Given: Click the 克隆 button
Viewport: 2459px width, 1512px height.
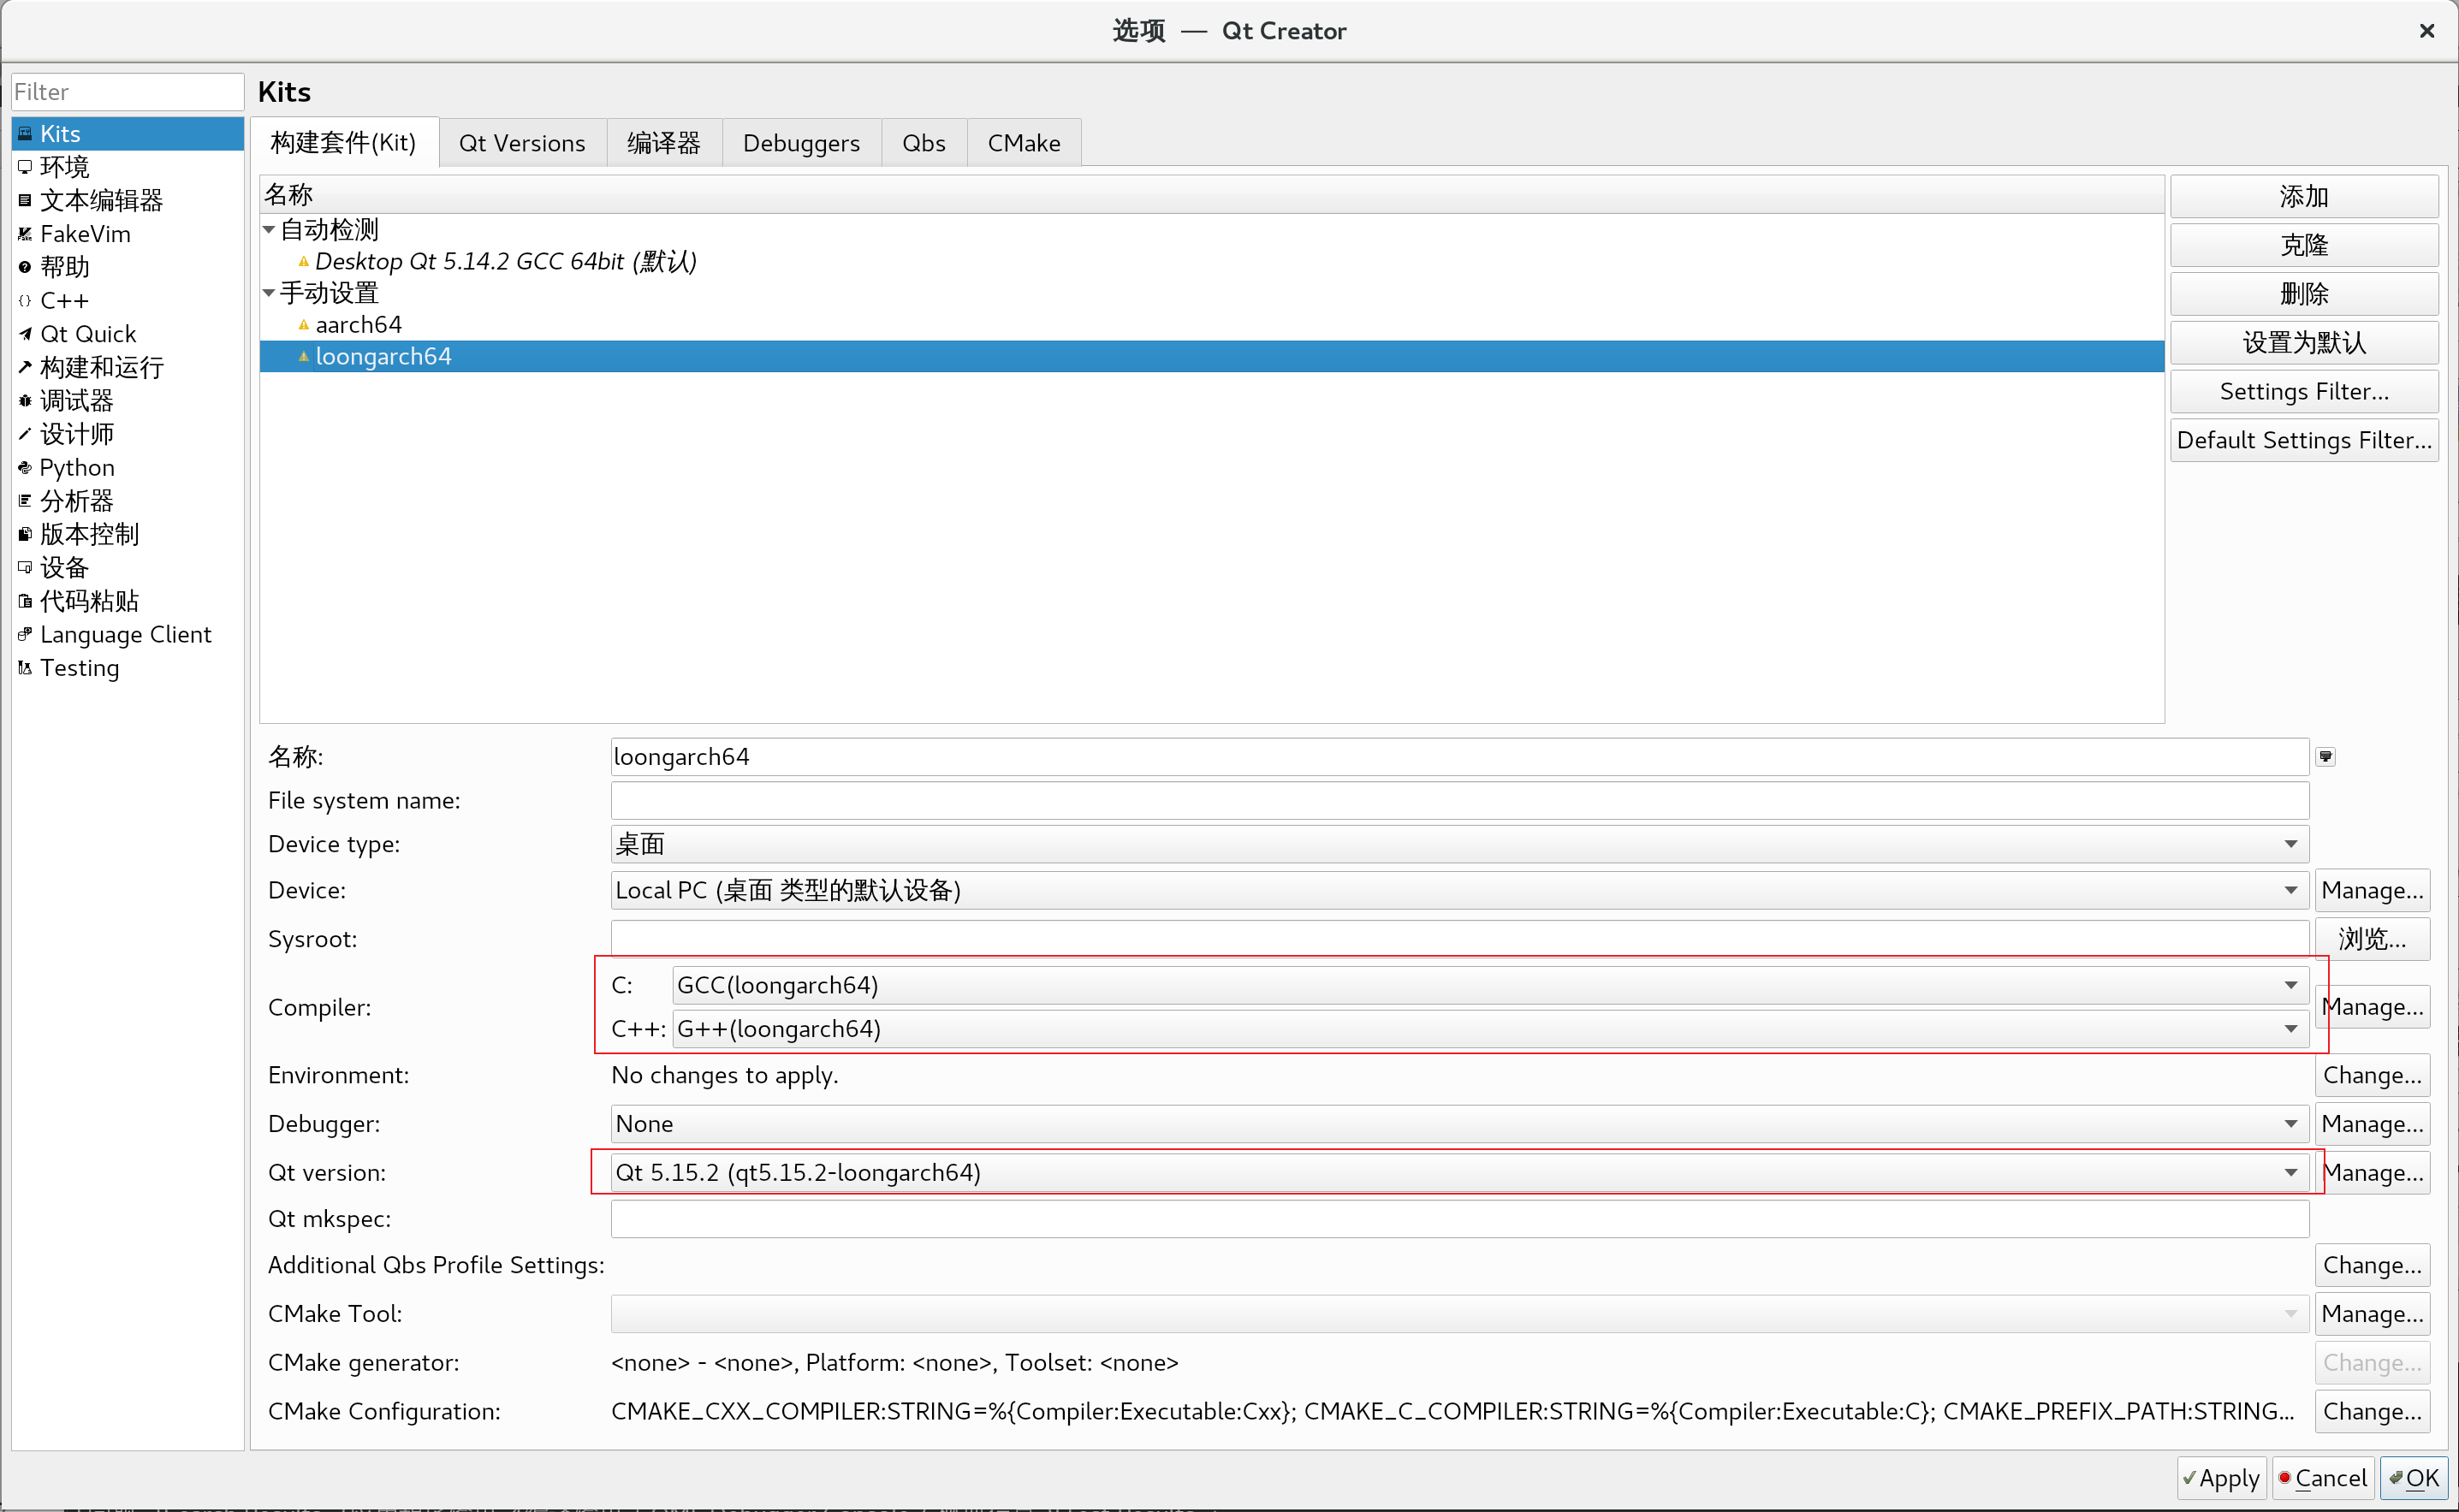Looking at the screenshot, I should click(2304, 244).
